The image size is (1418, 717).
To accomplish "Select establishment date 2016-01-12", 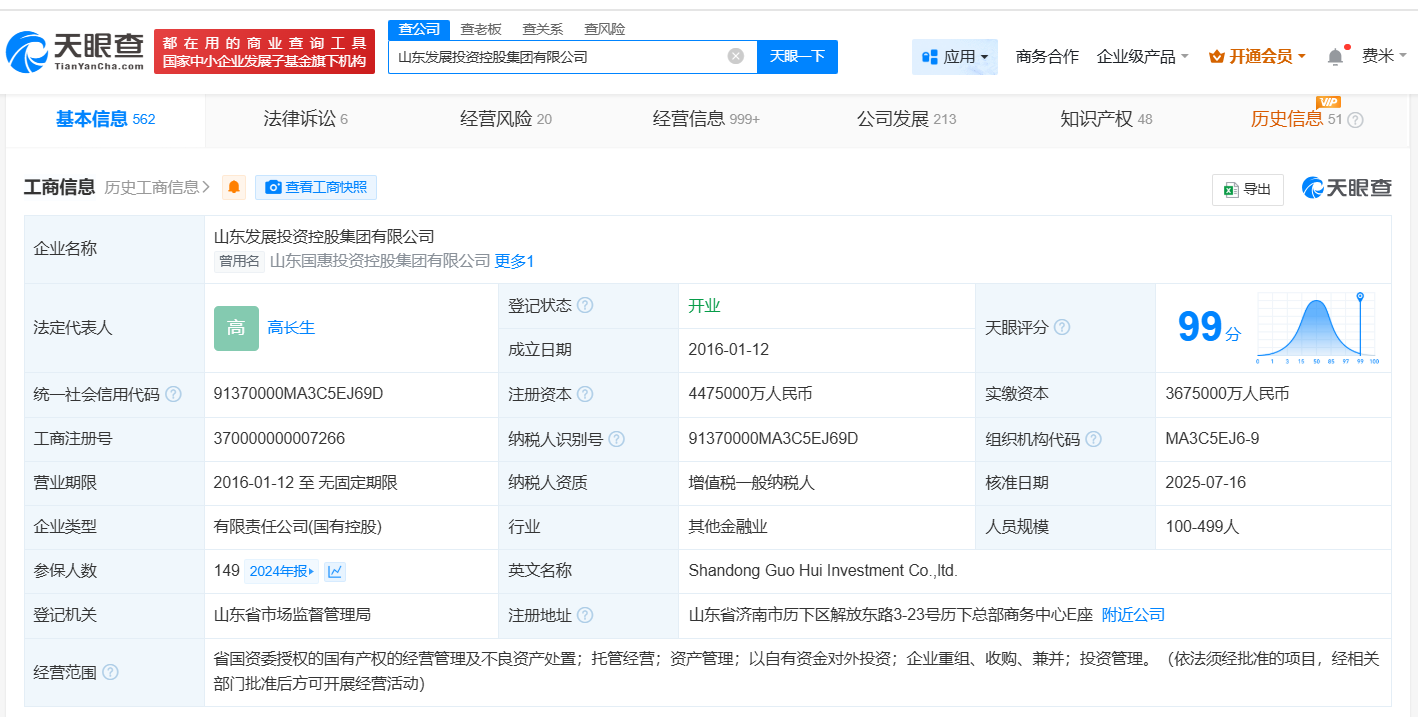I will [728, 350].
